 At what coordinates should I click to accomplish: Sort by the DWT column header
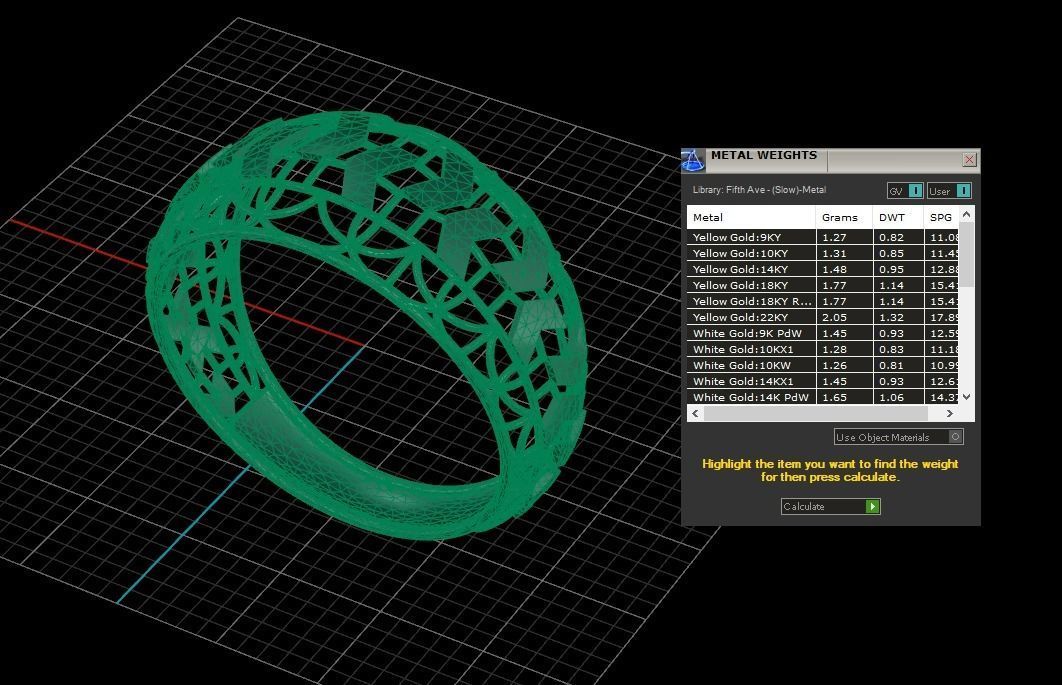(898, 217)
